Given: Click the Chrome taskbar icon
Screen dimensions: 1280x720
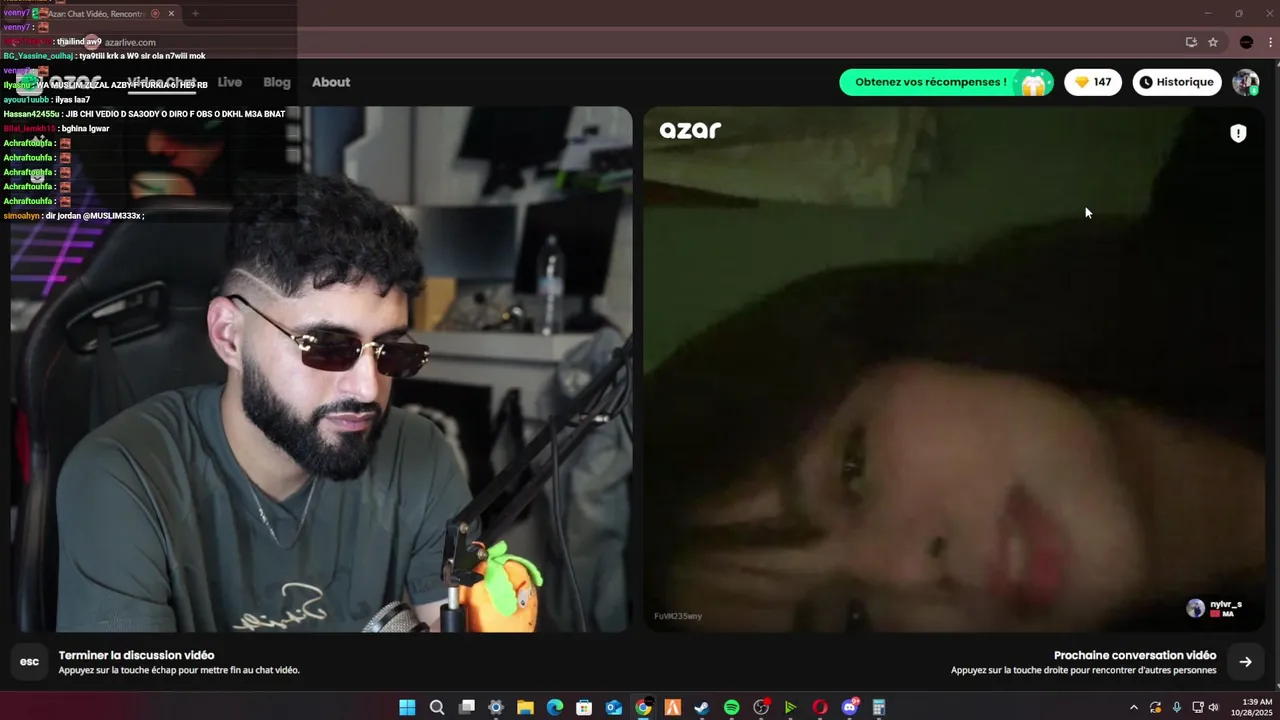Looking at the screenshot, I should (643, 707).
